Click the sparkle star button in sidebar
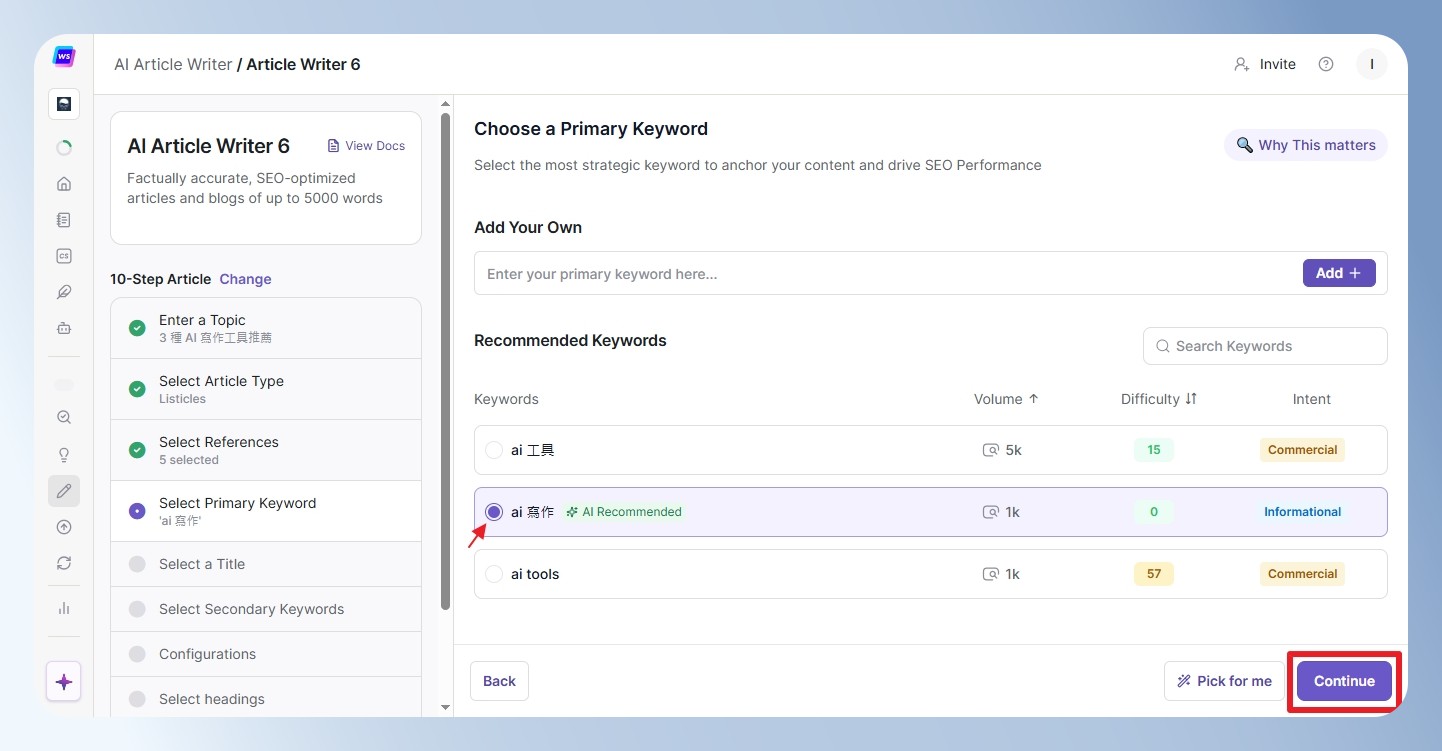Viewport: 1442px width, 751px height. coord(64,682)
